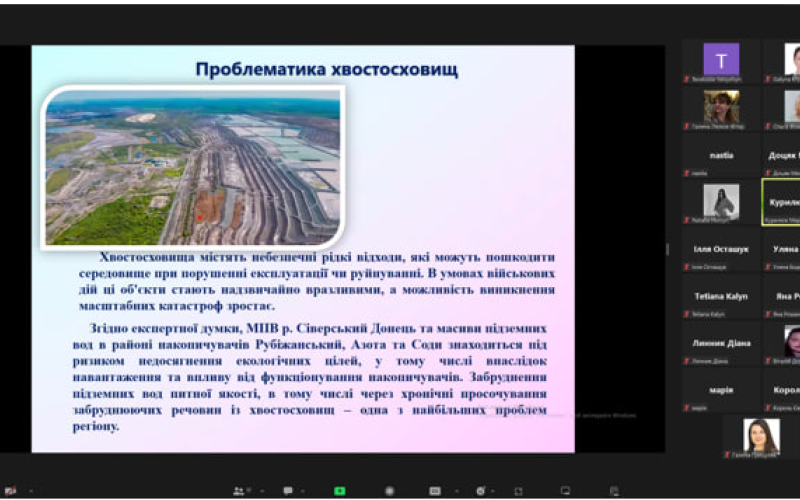Select Tetiana Kalyn participant tile

(x=721, y=296)
